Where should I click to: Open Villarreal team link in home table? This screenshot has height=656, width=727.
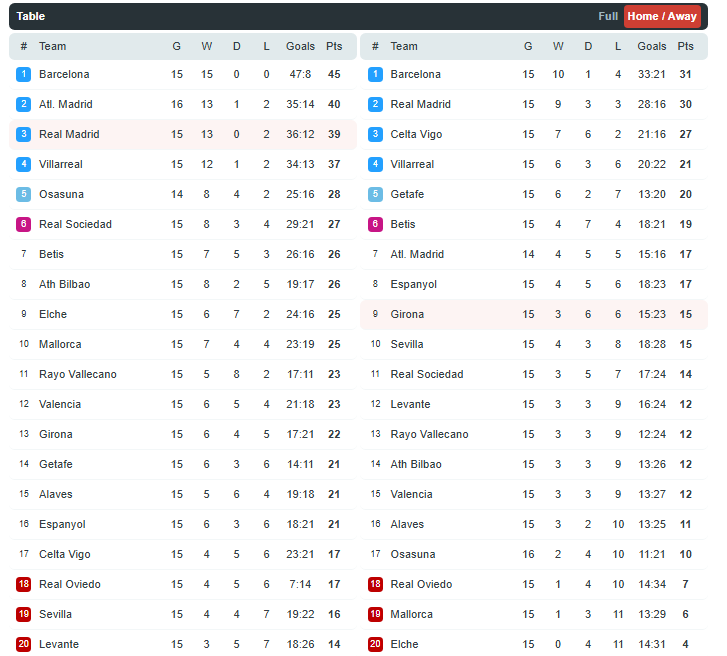pyautogui.click(x=61, y=164)
